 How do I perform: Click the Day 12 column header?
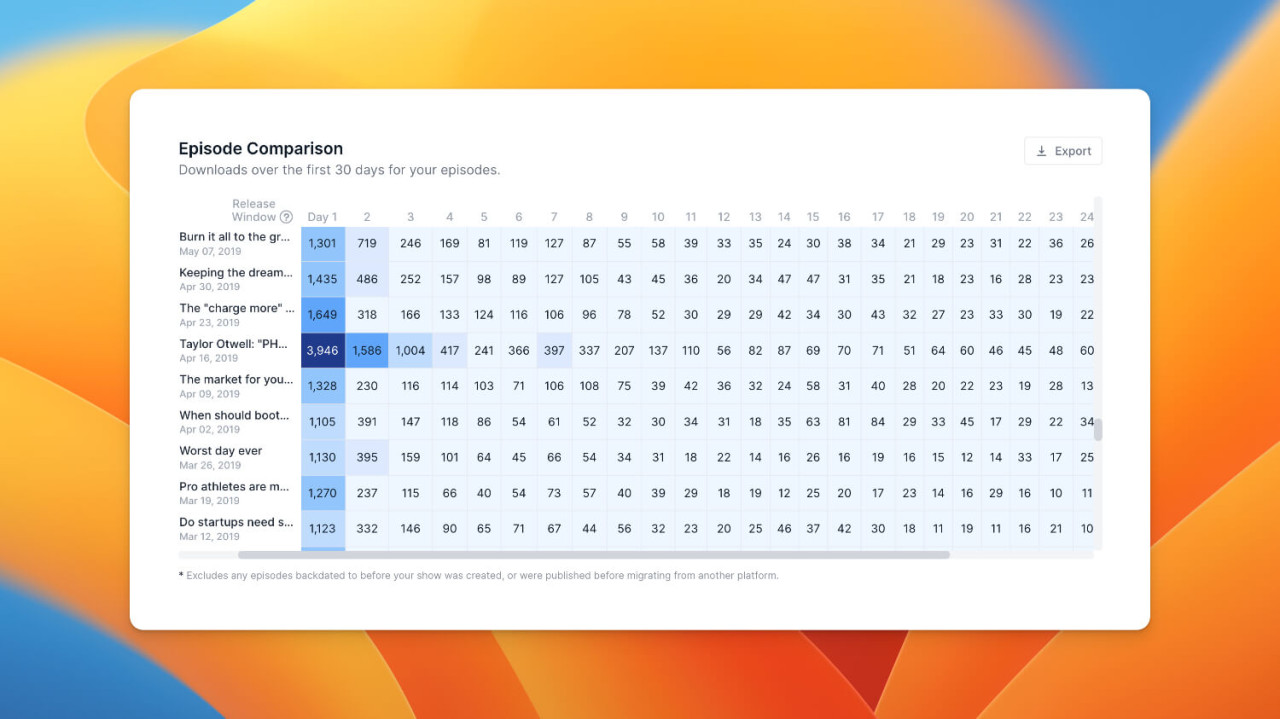723,216
